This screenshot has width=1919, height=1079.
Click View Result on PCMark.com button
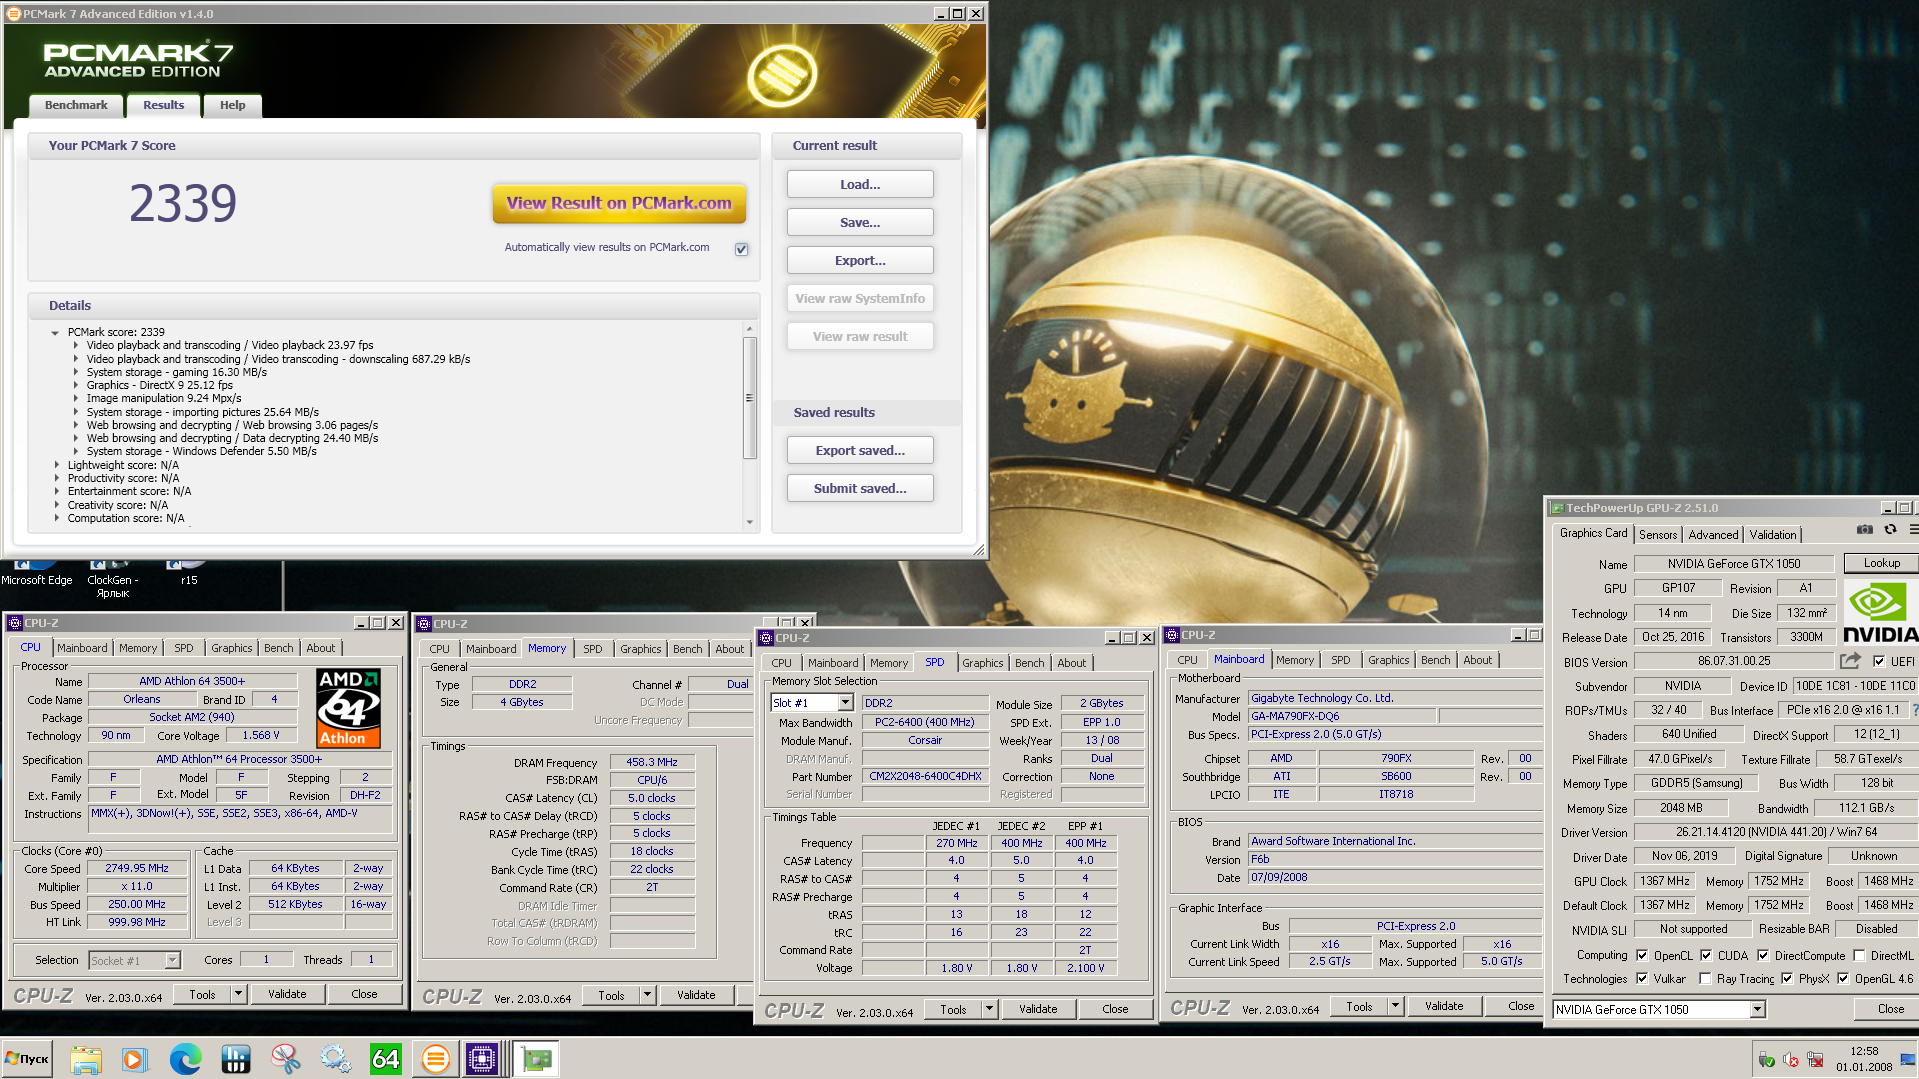point(619,203)
